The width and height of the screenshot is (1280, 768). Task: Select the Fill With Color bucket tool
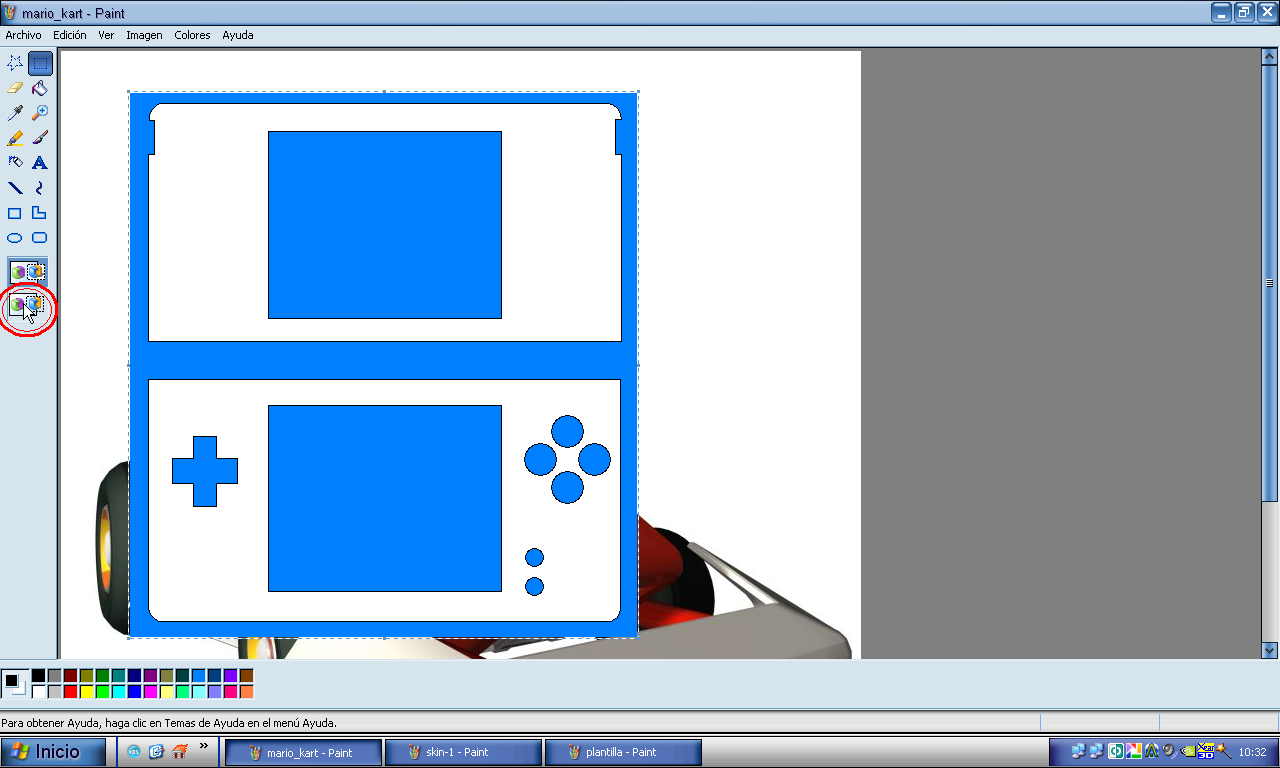tap(40, 88)
